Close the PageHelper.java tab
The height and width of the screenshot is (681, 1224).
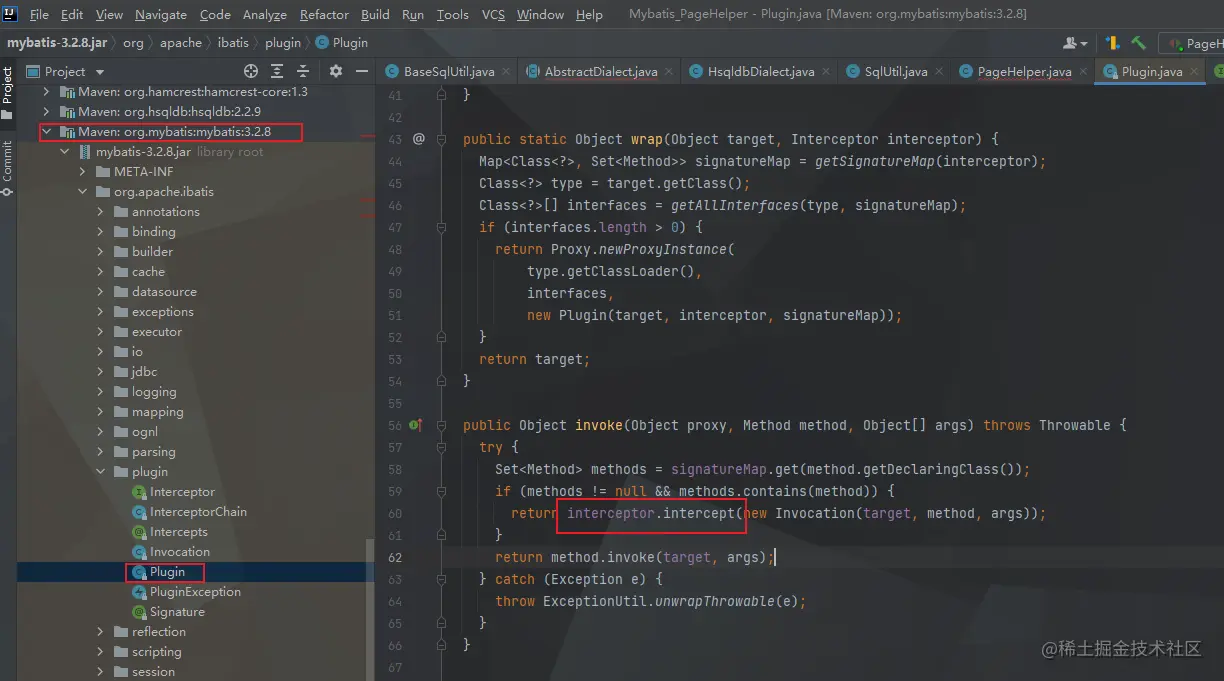click(x=1083, y=72)
